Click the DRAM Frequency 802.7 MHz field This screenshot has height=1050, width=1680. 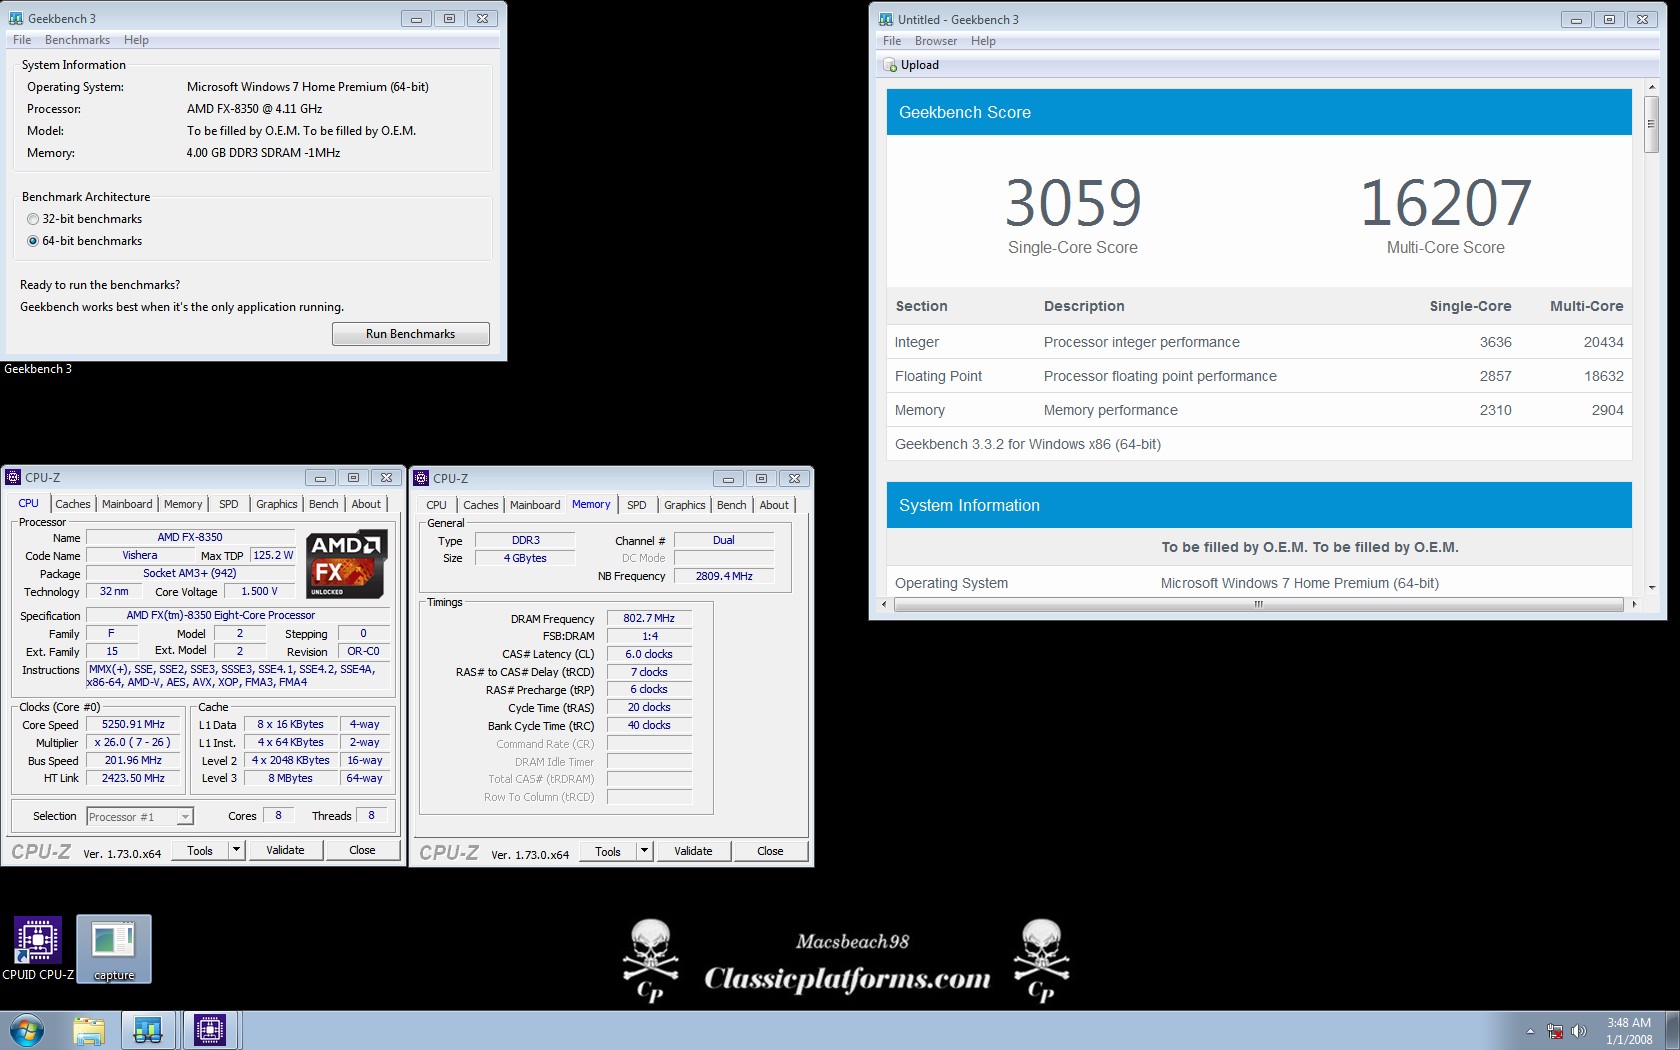[x=649, y=618]
